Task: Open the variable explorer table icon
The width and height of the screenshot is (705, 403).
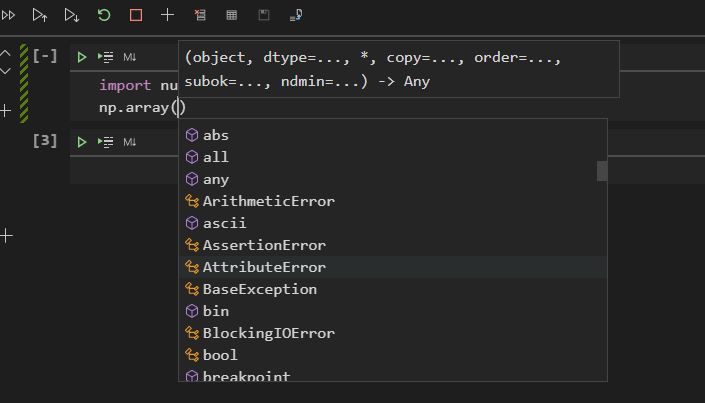Action: 232,15
